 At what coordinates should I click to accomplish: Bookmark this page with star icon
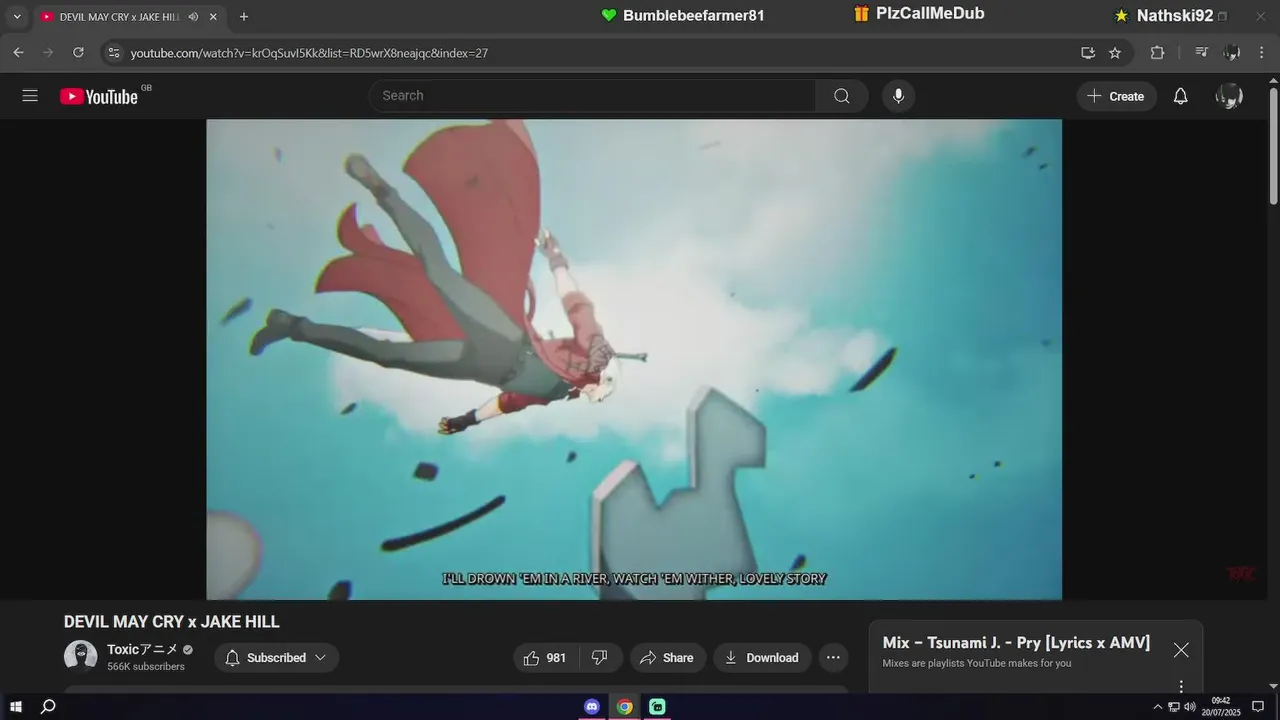point(1115,52)
